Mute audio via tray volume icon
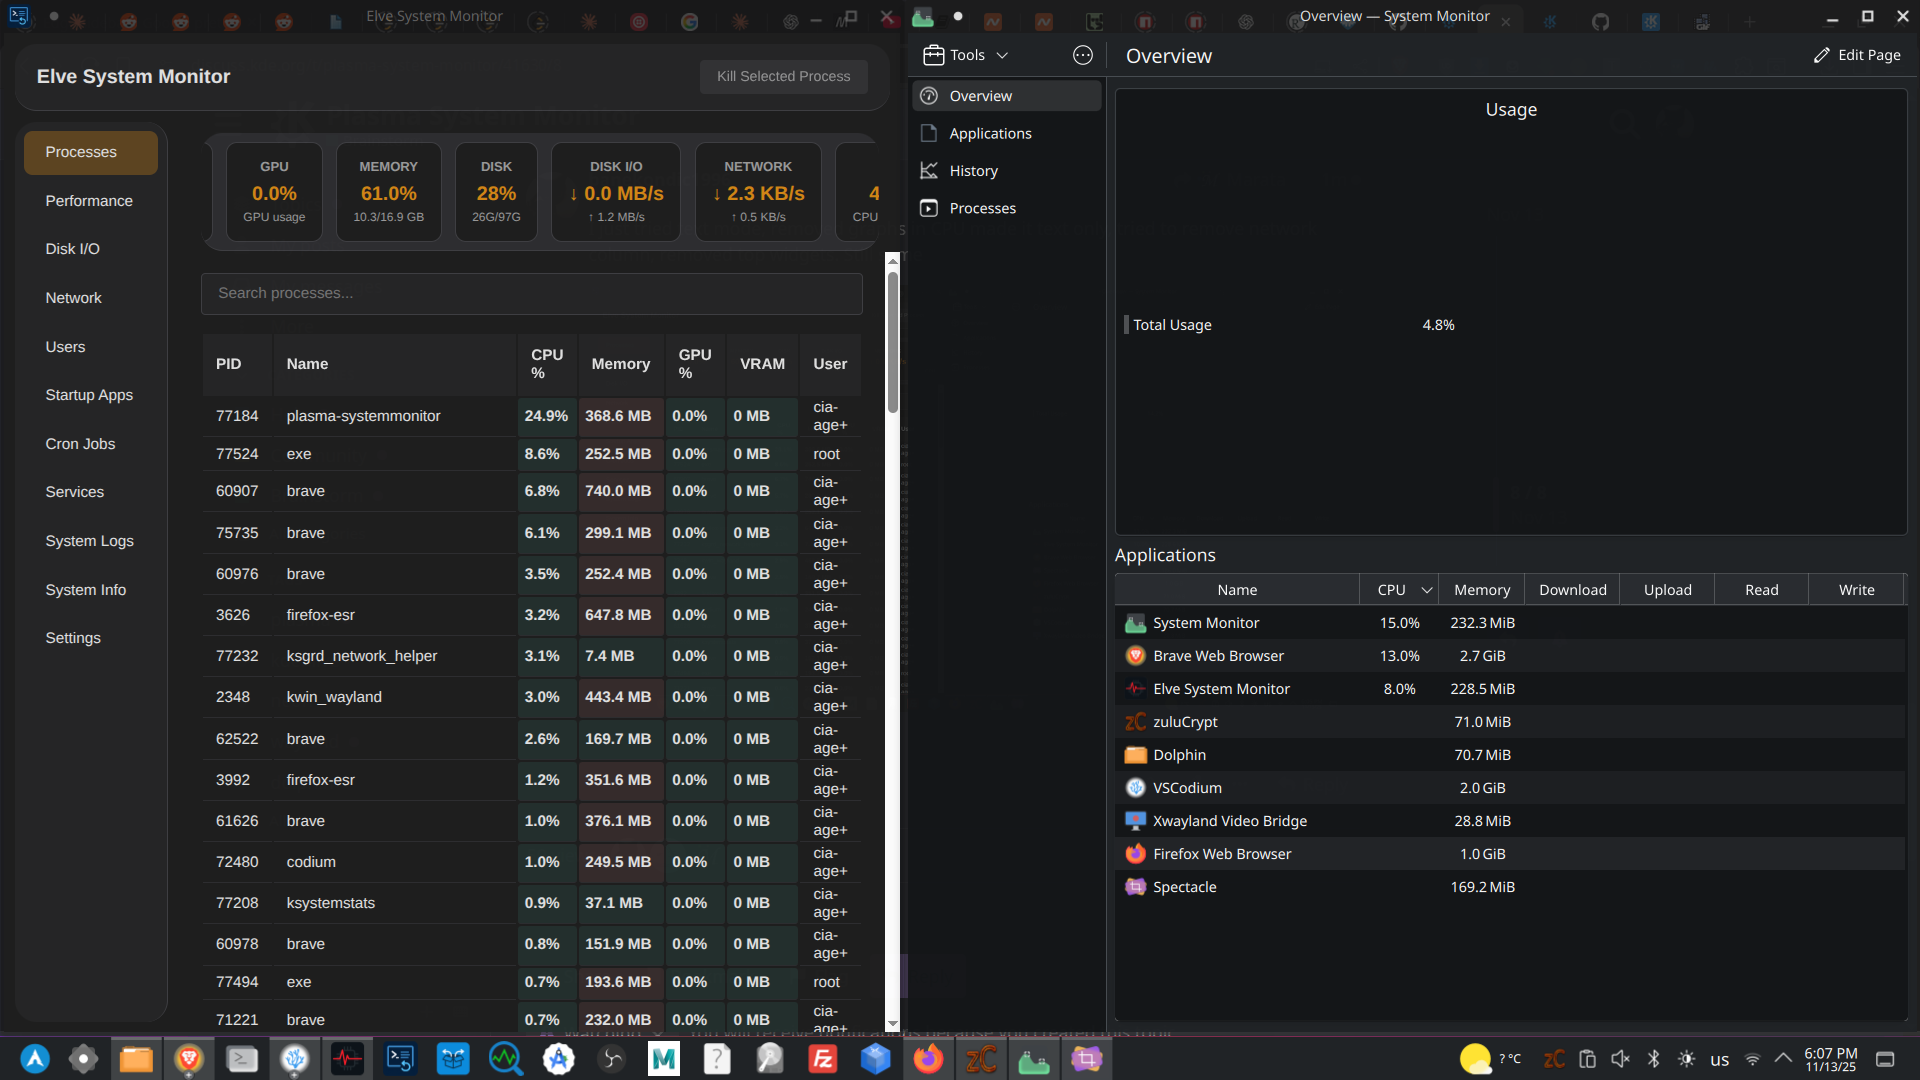Image resolution: width=1920 pixels, height=1080 pixels. click(1620, 1059)
